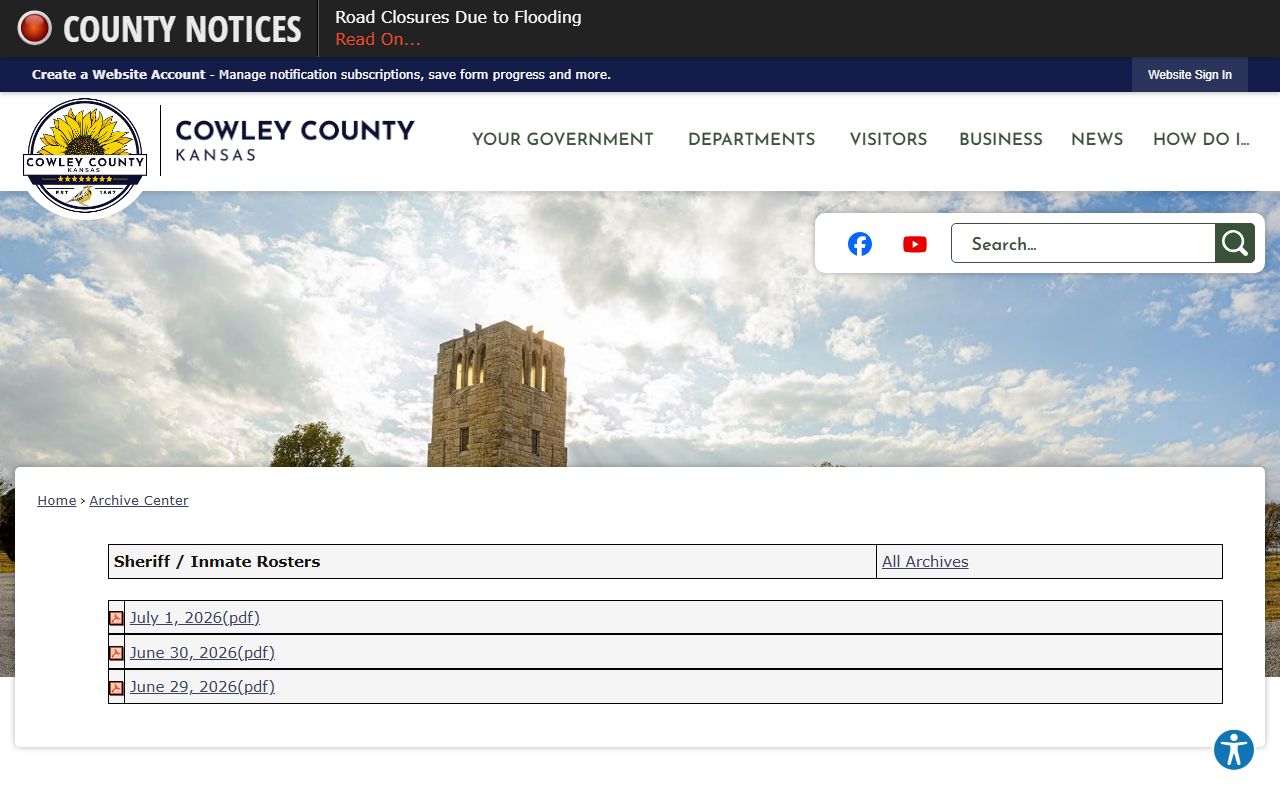The image size is (1280, 800).
Task: Open the Visitors menu
Action: (888, 140)
